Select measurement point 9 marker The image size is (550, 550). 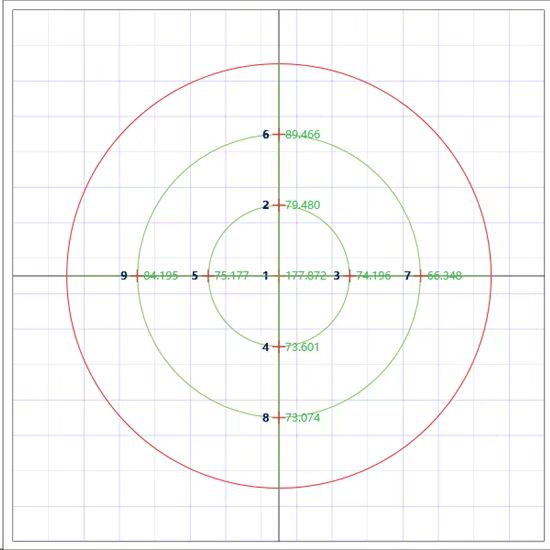point(137,276)
